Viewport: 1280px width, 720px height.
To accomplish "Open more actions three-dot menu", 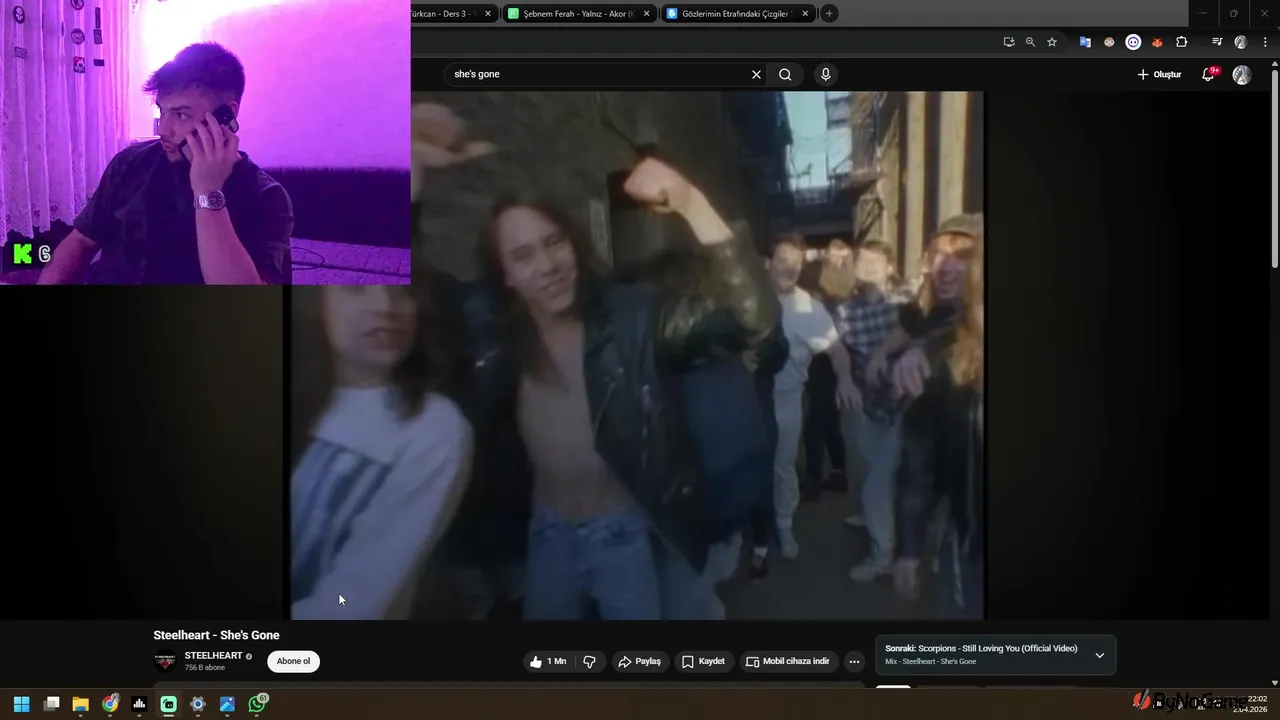I will (854, 661).
